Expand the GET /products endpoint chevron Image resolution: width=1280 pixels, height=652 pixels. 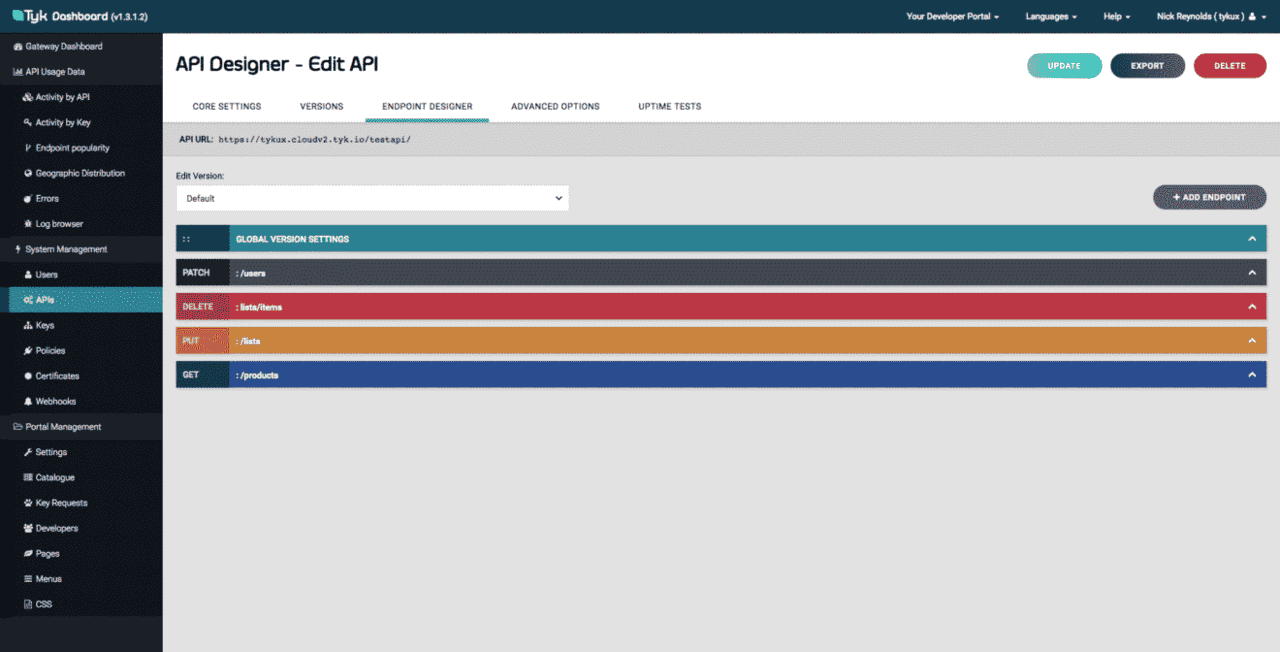pos(1251,375)
